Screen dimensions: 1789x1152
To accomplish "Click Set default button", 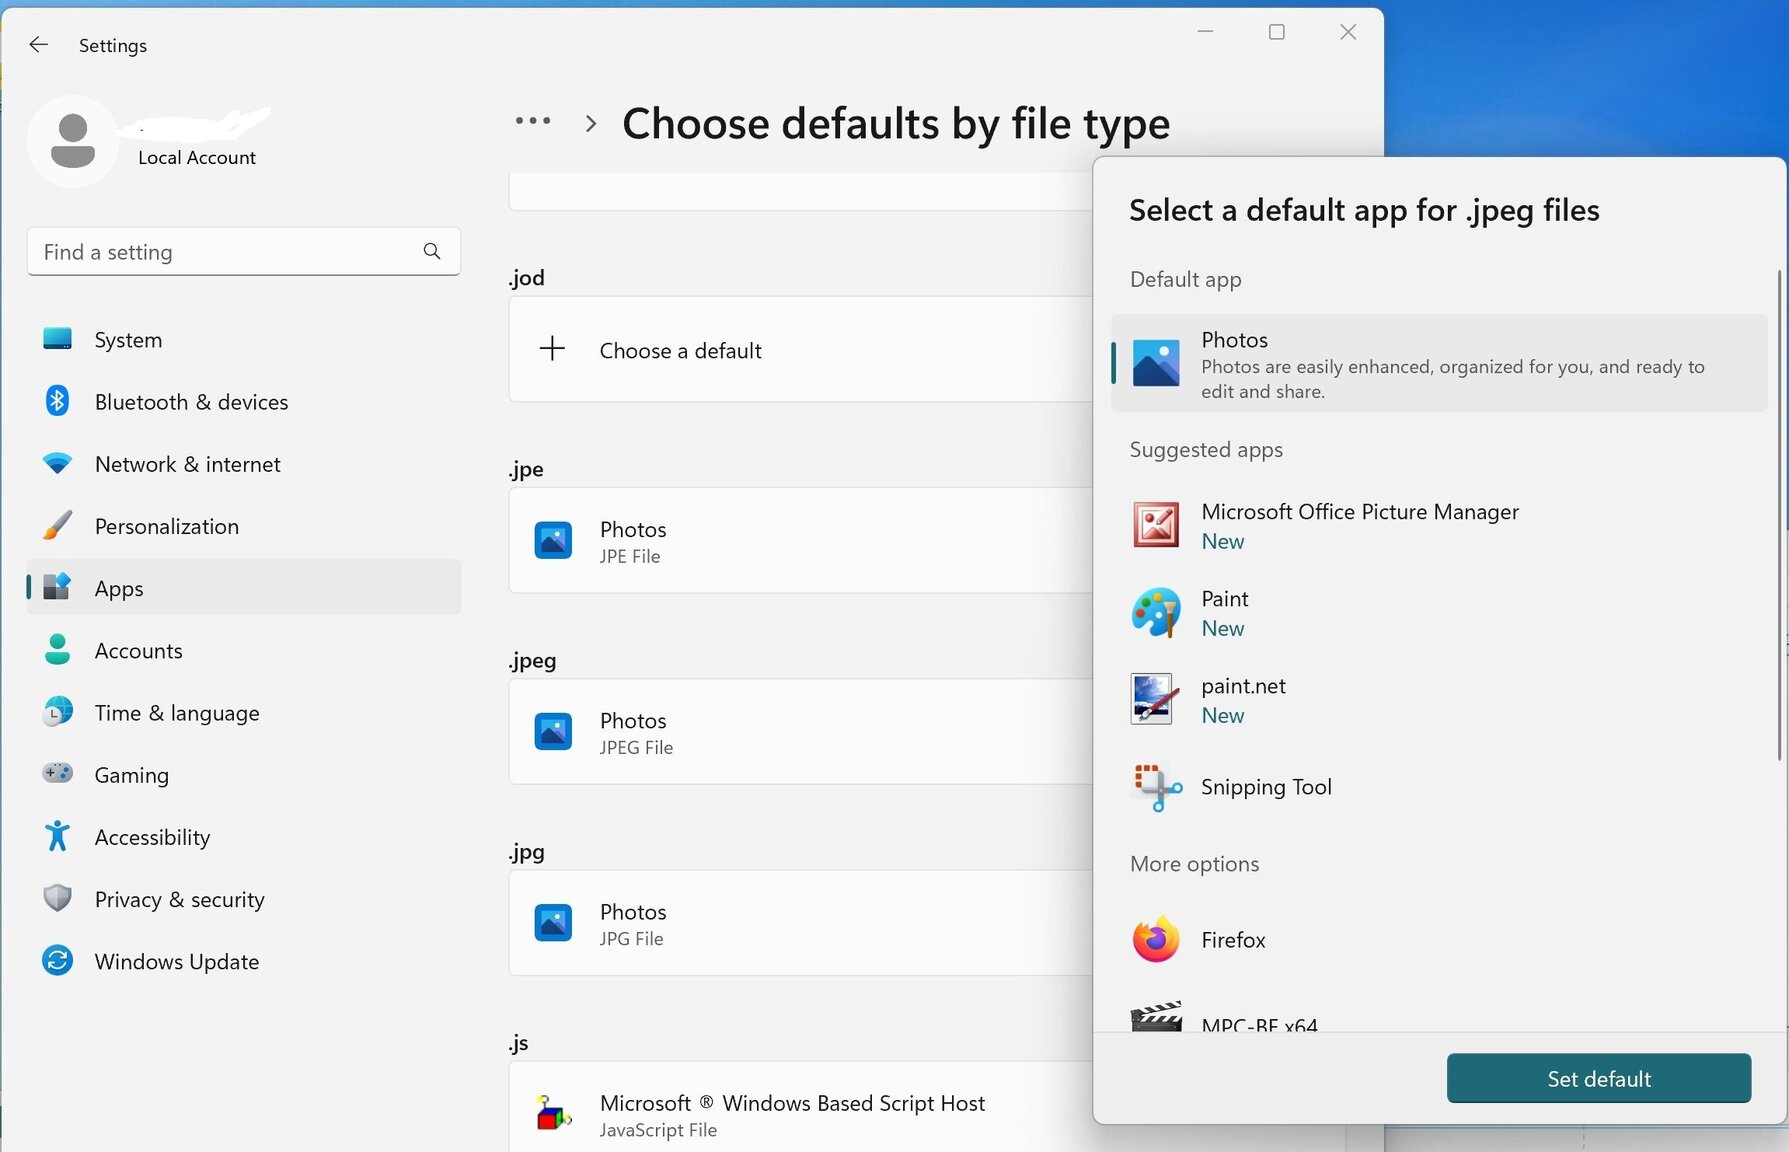I will point(1598,1078).
